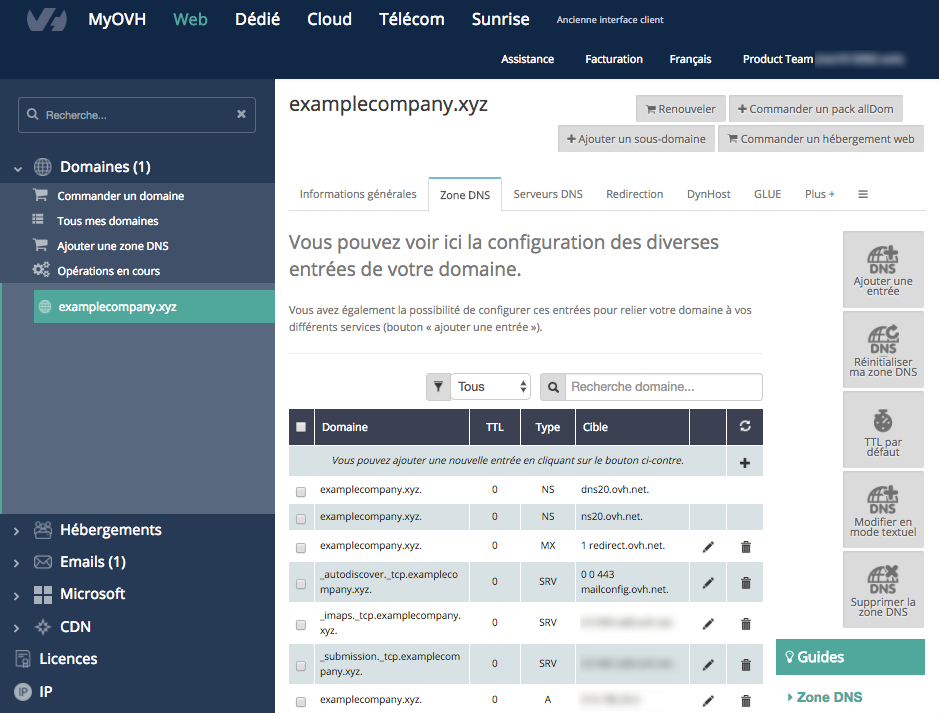The image size is (939, 713).
Task: Open the Plus + tab dropdown
Action: pyautogui.click(x=819, y=194)
